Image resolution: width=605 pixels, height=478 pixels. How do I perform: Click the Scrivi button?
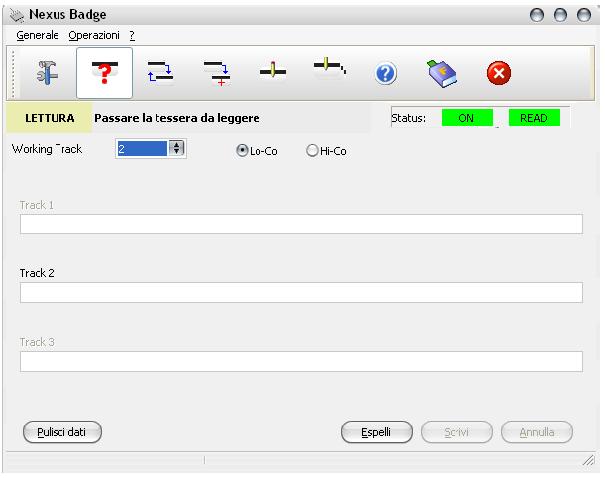pyautogui.click(x=457, y=432)
